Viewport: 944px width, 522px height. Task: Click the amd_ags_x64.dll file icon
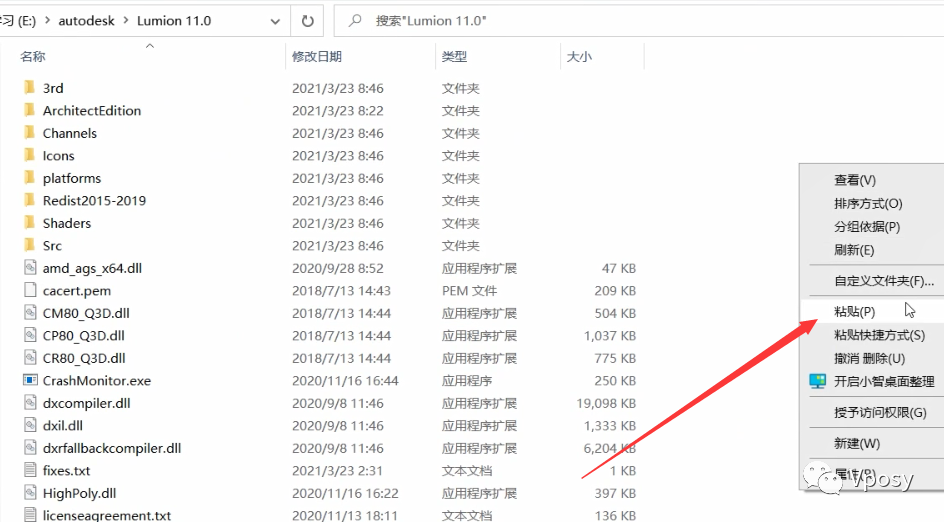coord(30,268)
